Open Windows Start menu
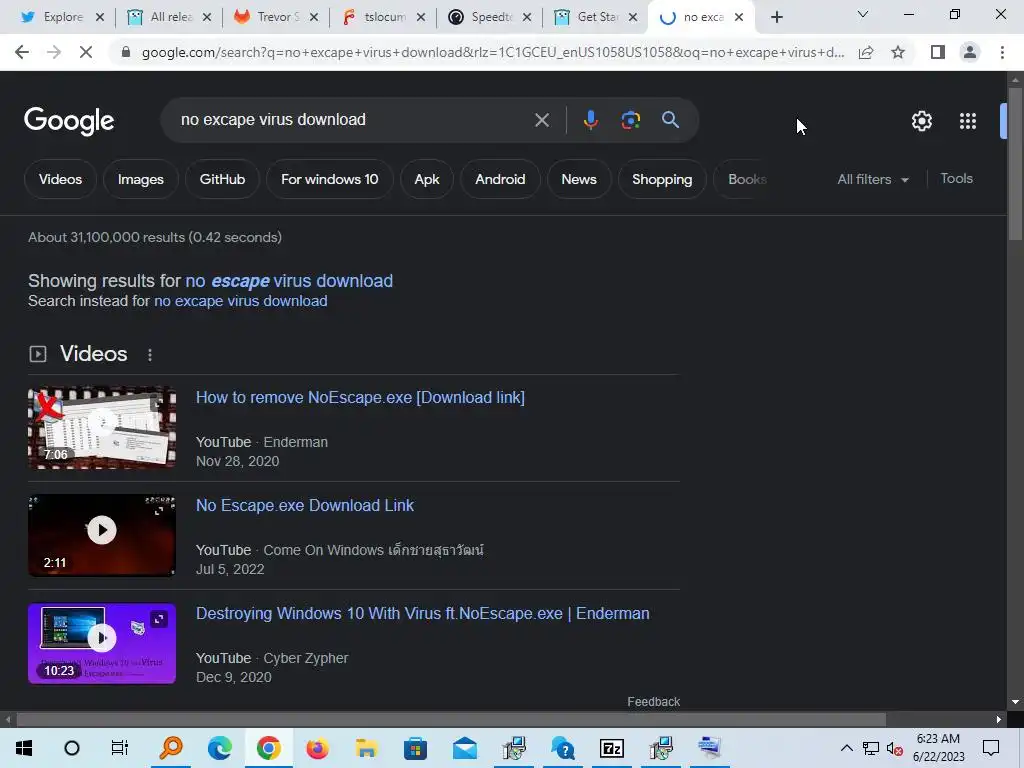The height and width of the screenshot is (768, 1024). 24,748
